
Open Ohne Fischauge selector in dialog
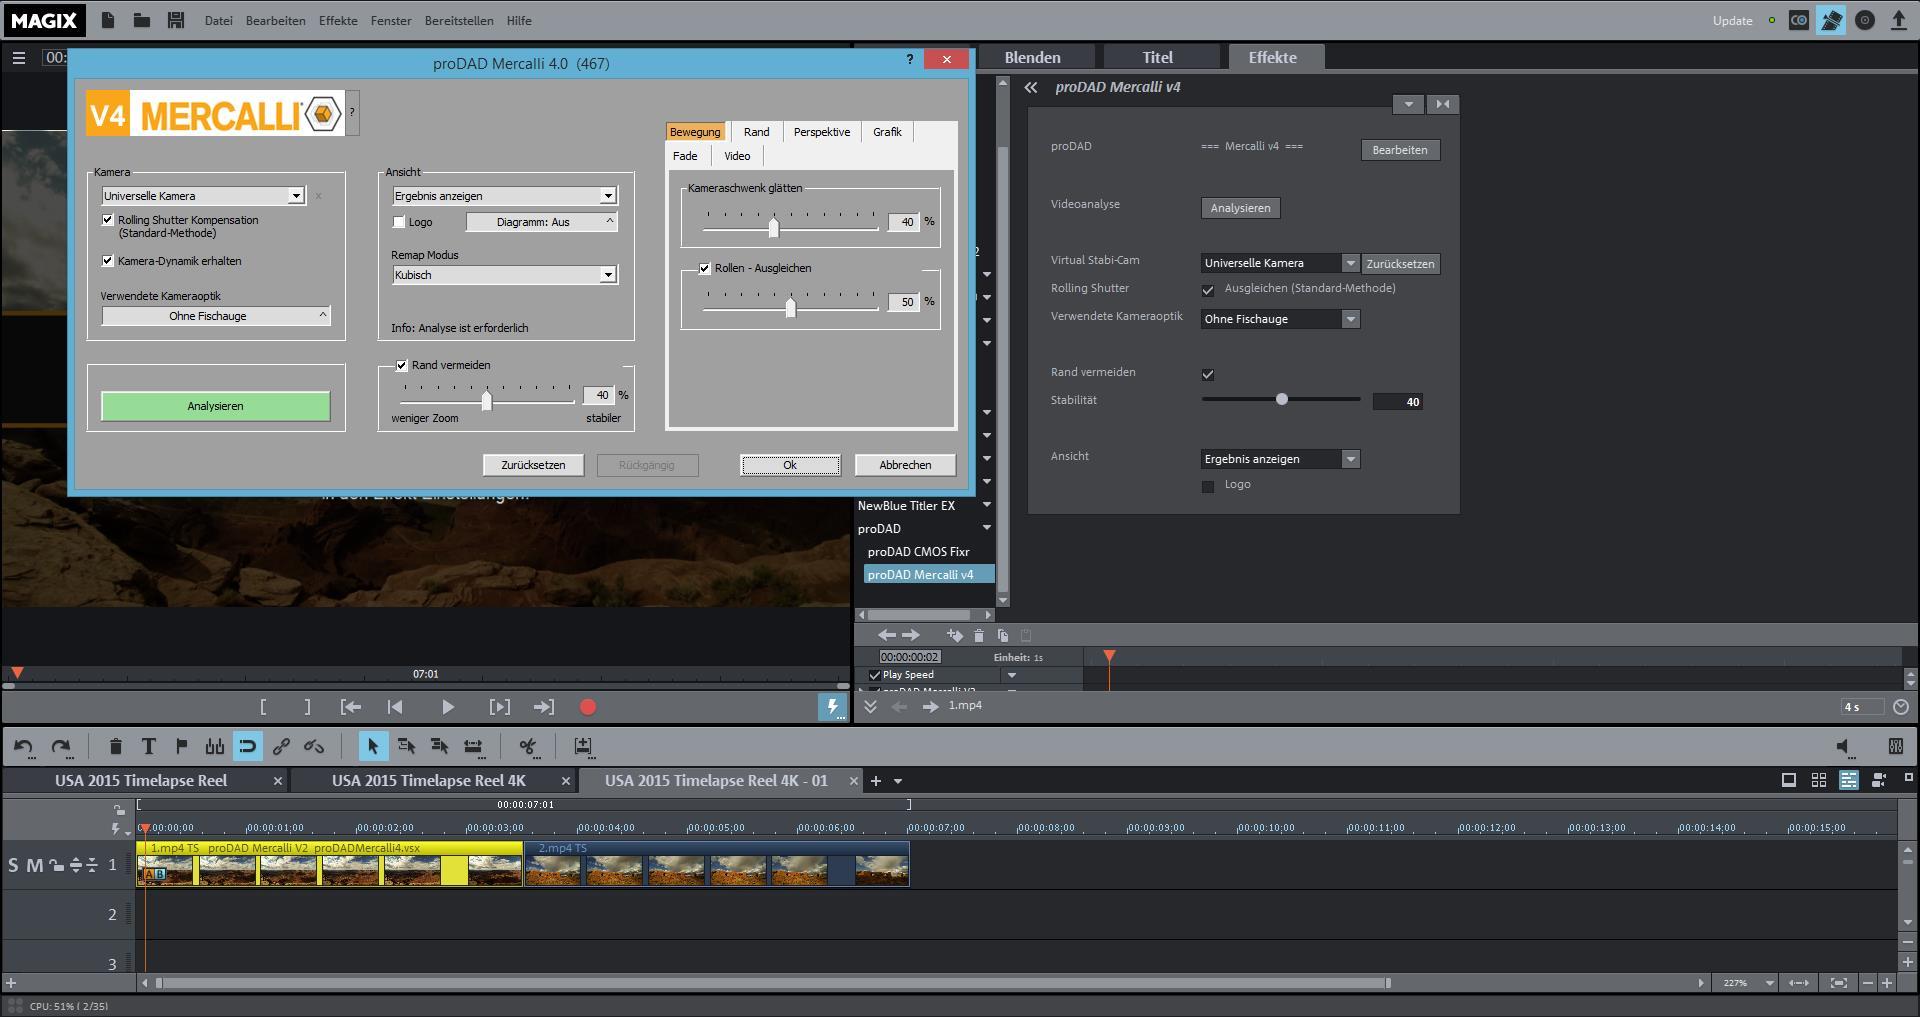(x=216, y=316)
